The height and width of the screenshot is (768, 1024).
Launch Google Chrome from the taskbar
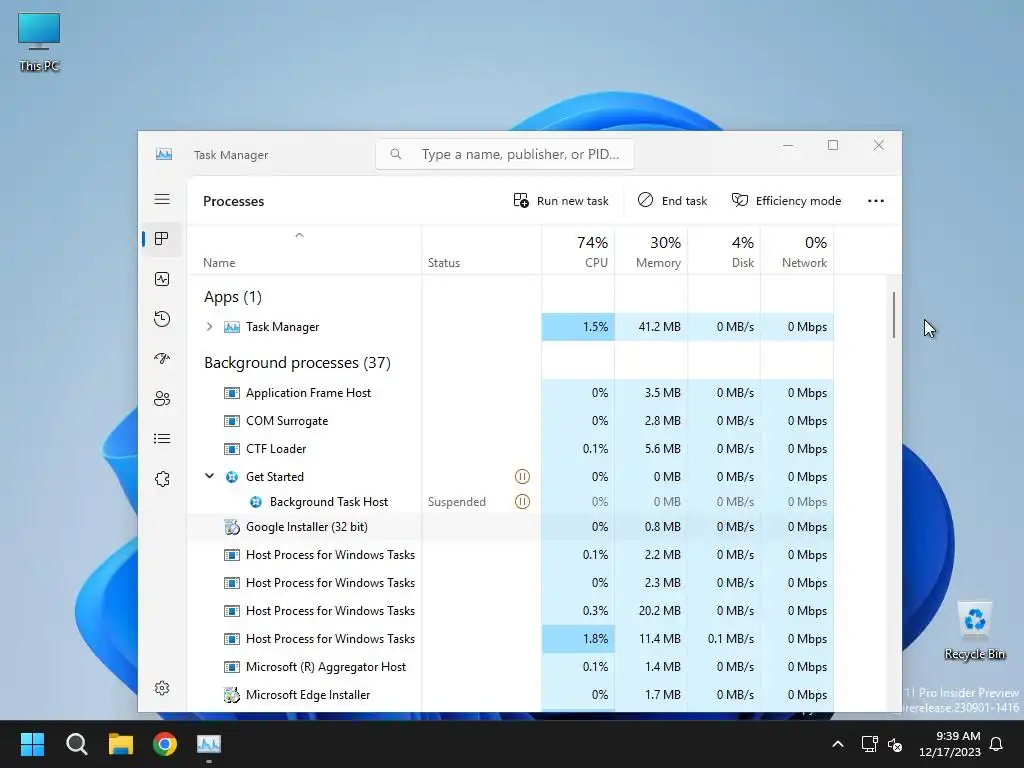pos(165,744)
